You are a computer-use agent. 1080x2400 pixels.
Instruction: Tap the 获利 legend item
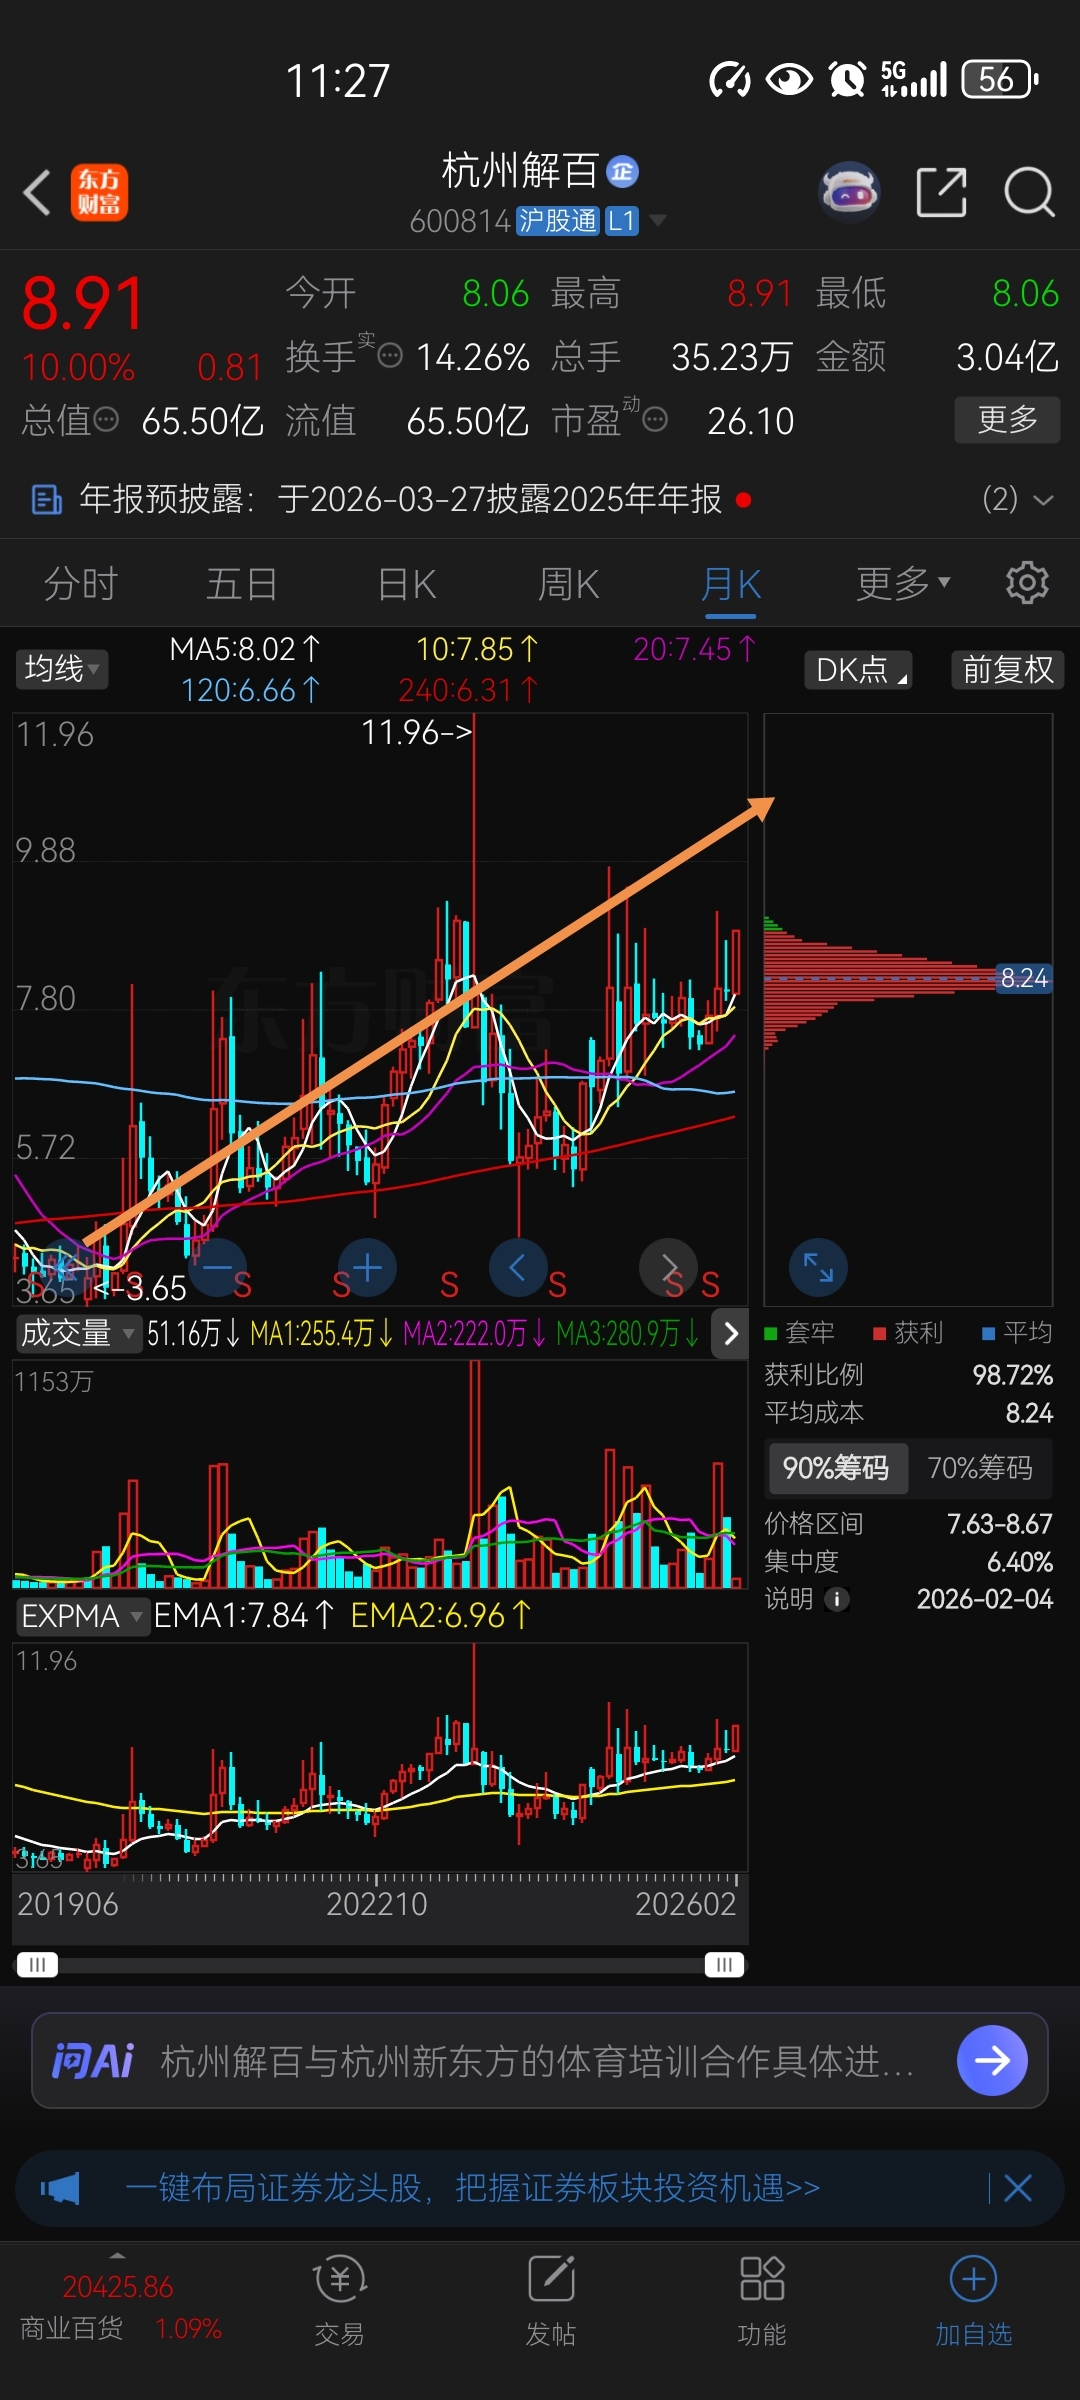click(x=908, y=1332)
